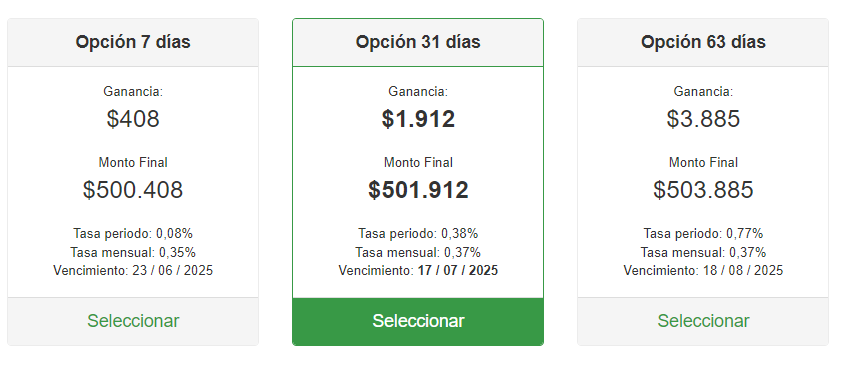Screen dimensions: 856x368
Task: Click the $501.912 monto final
Action: pos(418,190)
